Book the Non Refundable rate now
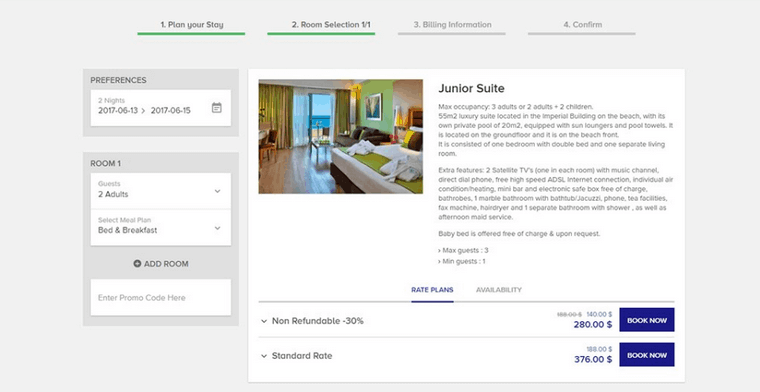The height and width of the screenshot is (392, 760). point(647,320)
